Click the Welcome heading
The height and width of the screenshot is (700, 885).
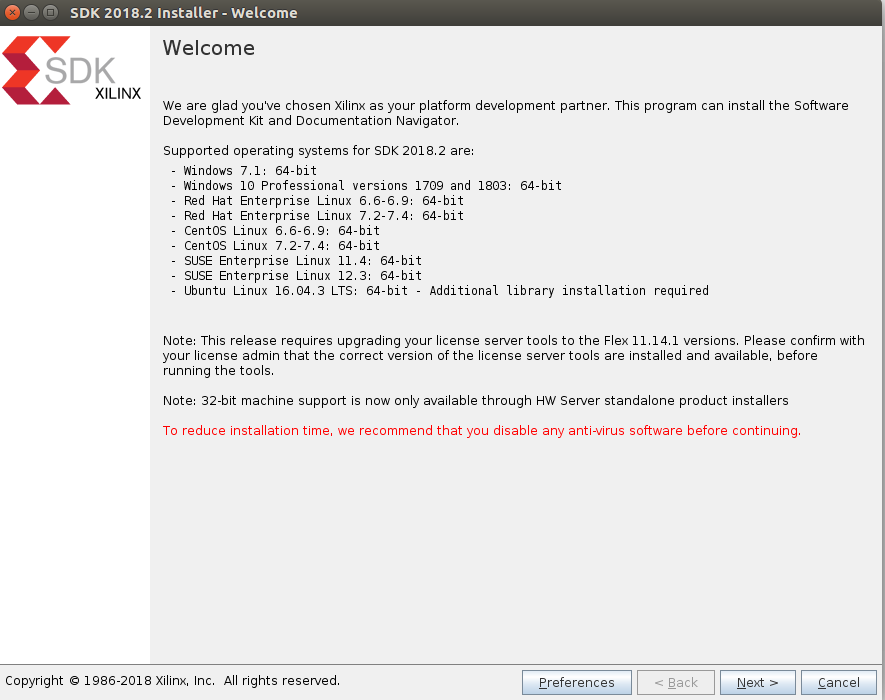coord(209,48)
